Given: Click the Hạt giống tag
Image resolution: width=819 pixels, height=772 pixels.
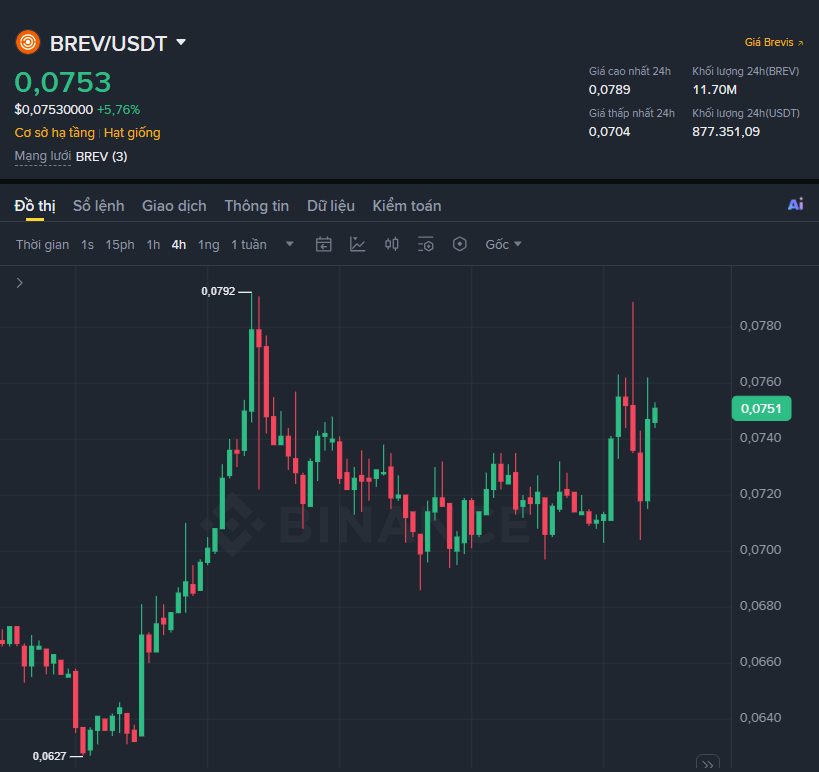Looking at the screenshot, I should pos(132,133).
